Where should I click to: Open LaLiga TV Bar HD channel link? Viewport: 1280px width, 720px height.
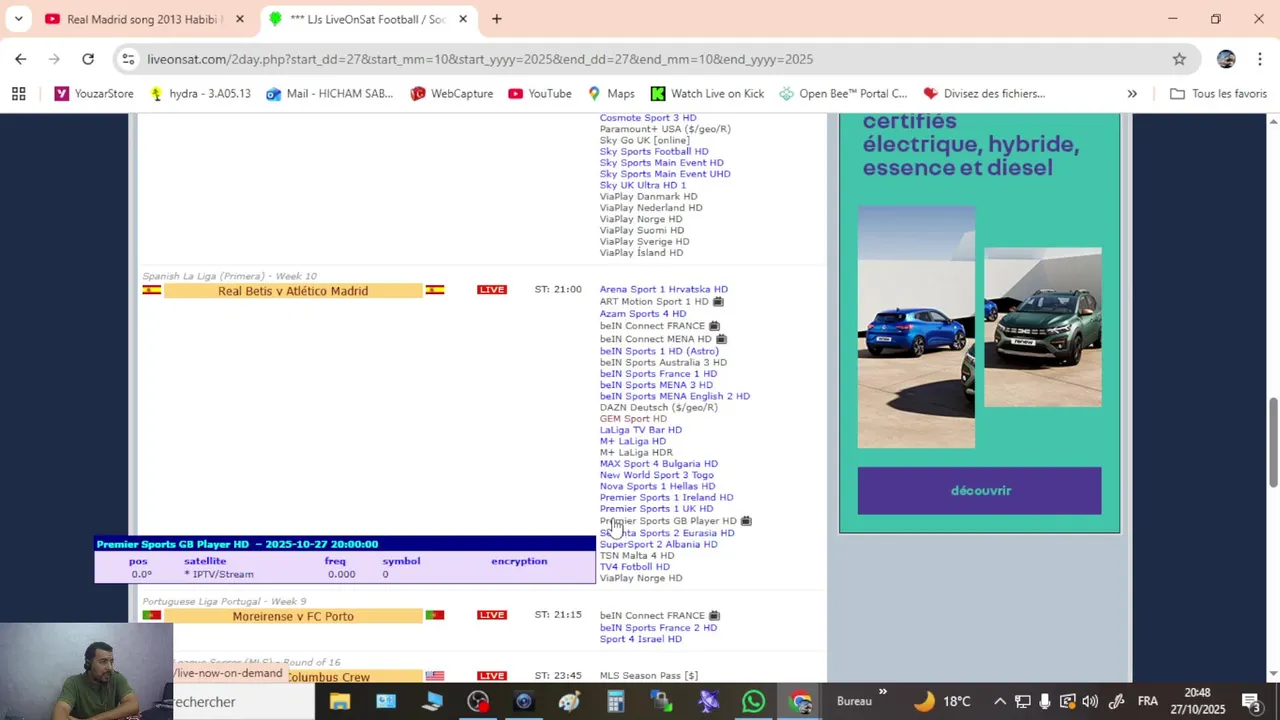pyautogui.click(x=640, y=430)
